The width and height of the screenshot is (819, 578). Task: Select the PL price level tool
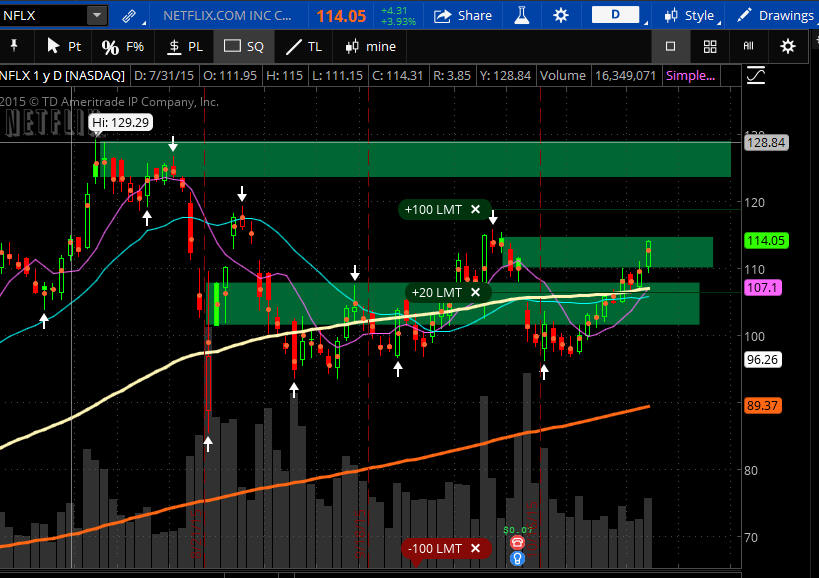[184, 46]
